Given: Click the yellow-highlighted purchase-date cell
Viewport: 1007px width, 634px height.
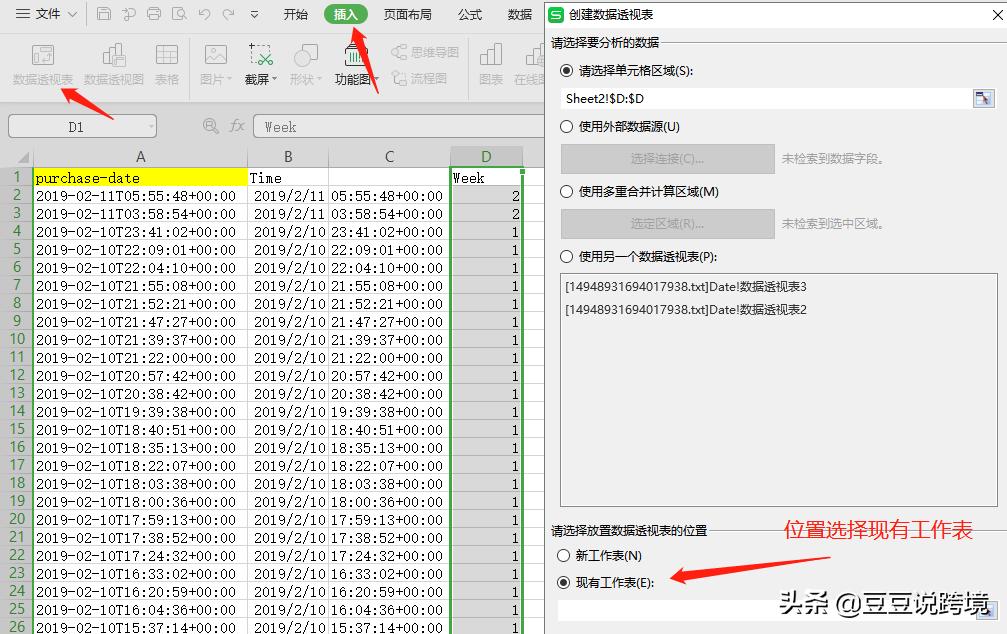Looking at the screenshot, I should 140,176.
